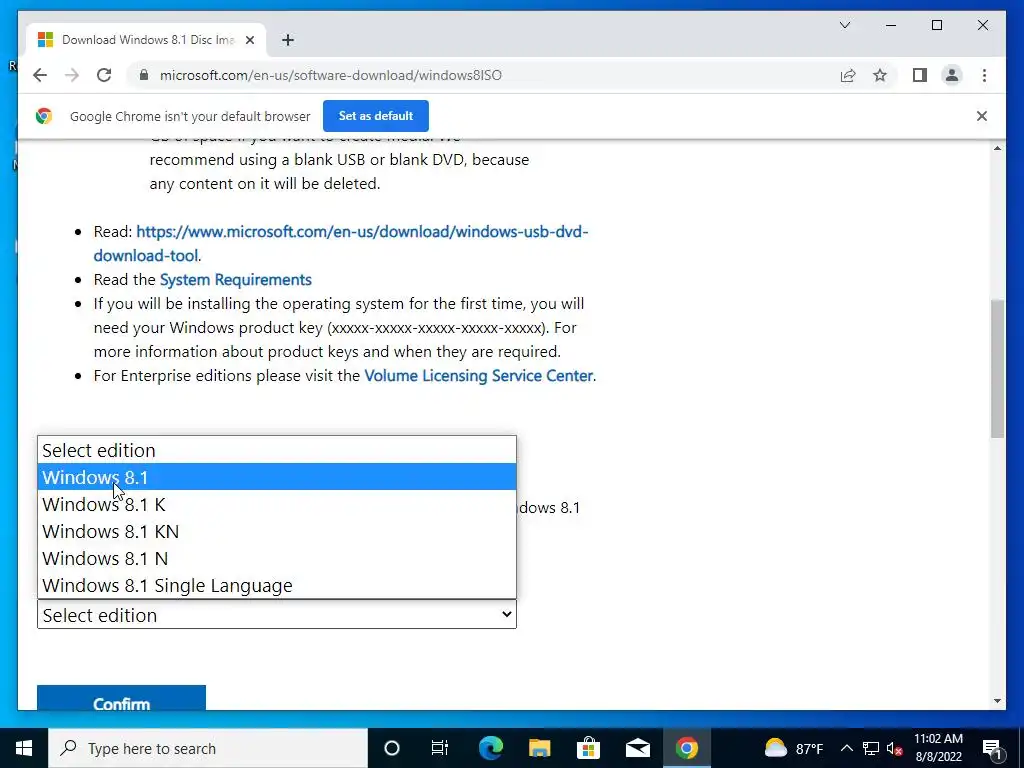The image size is (1024, 768).
Task: Open the Chrome three-dot menu
Action: point(984,75)
